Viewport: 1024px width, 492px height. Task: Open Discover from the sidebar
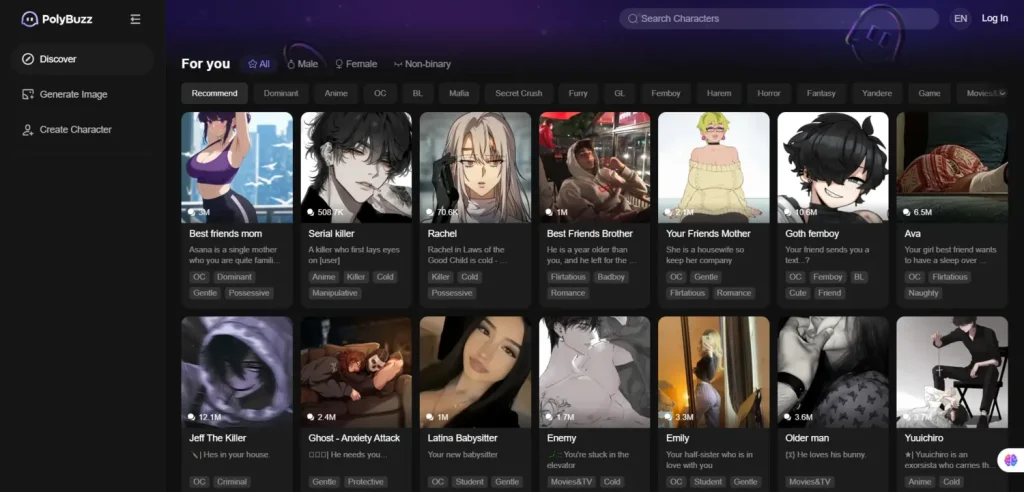(x=82, y=59)
